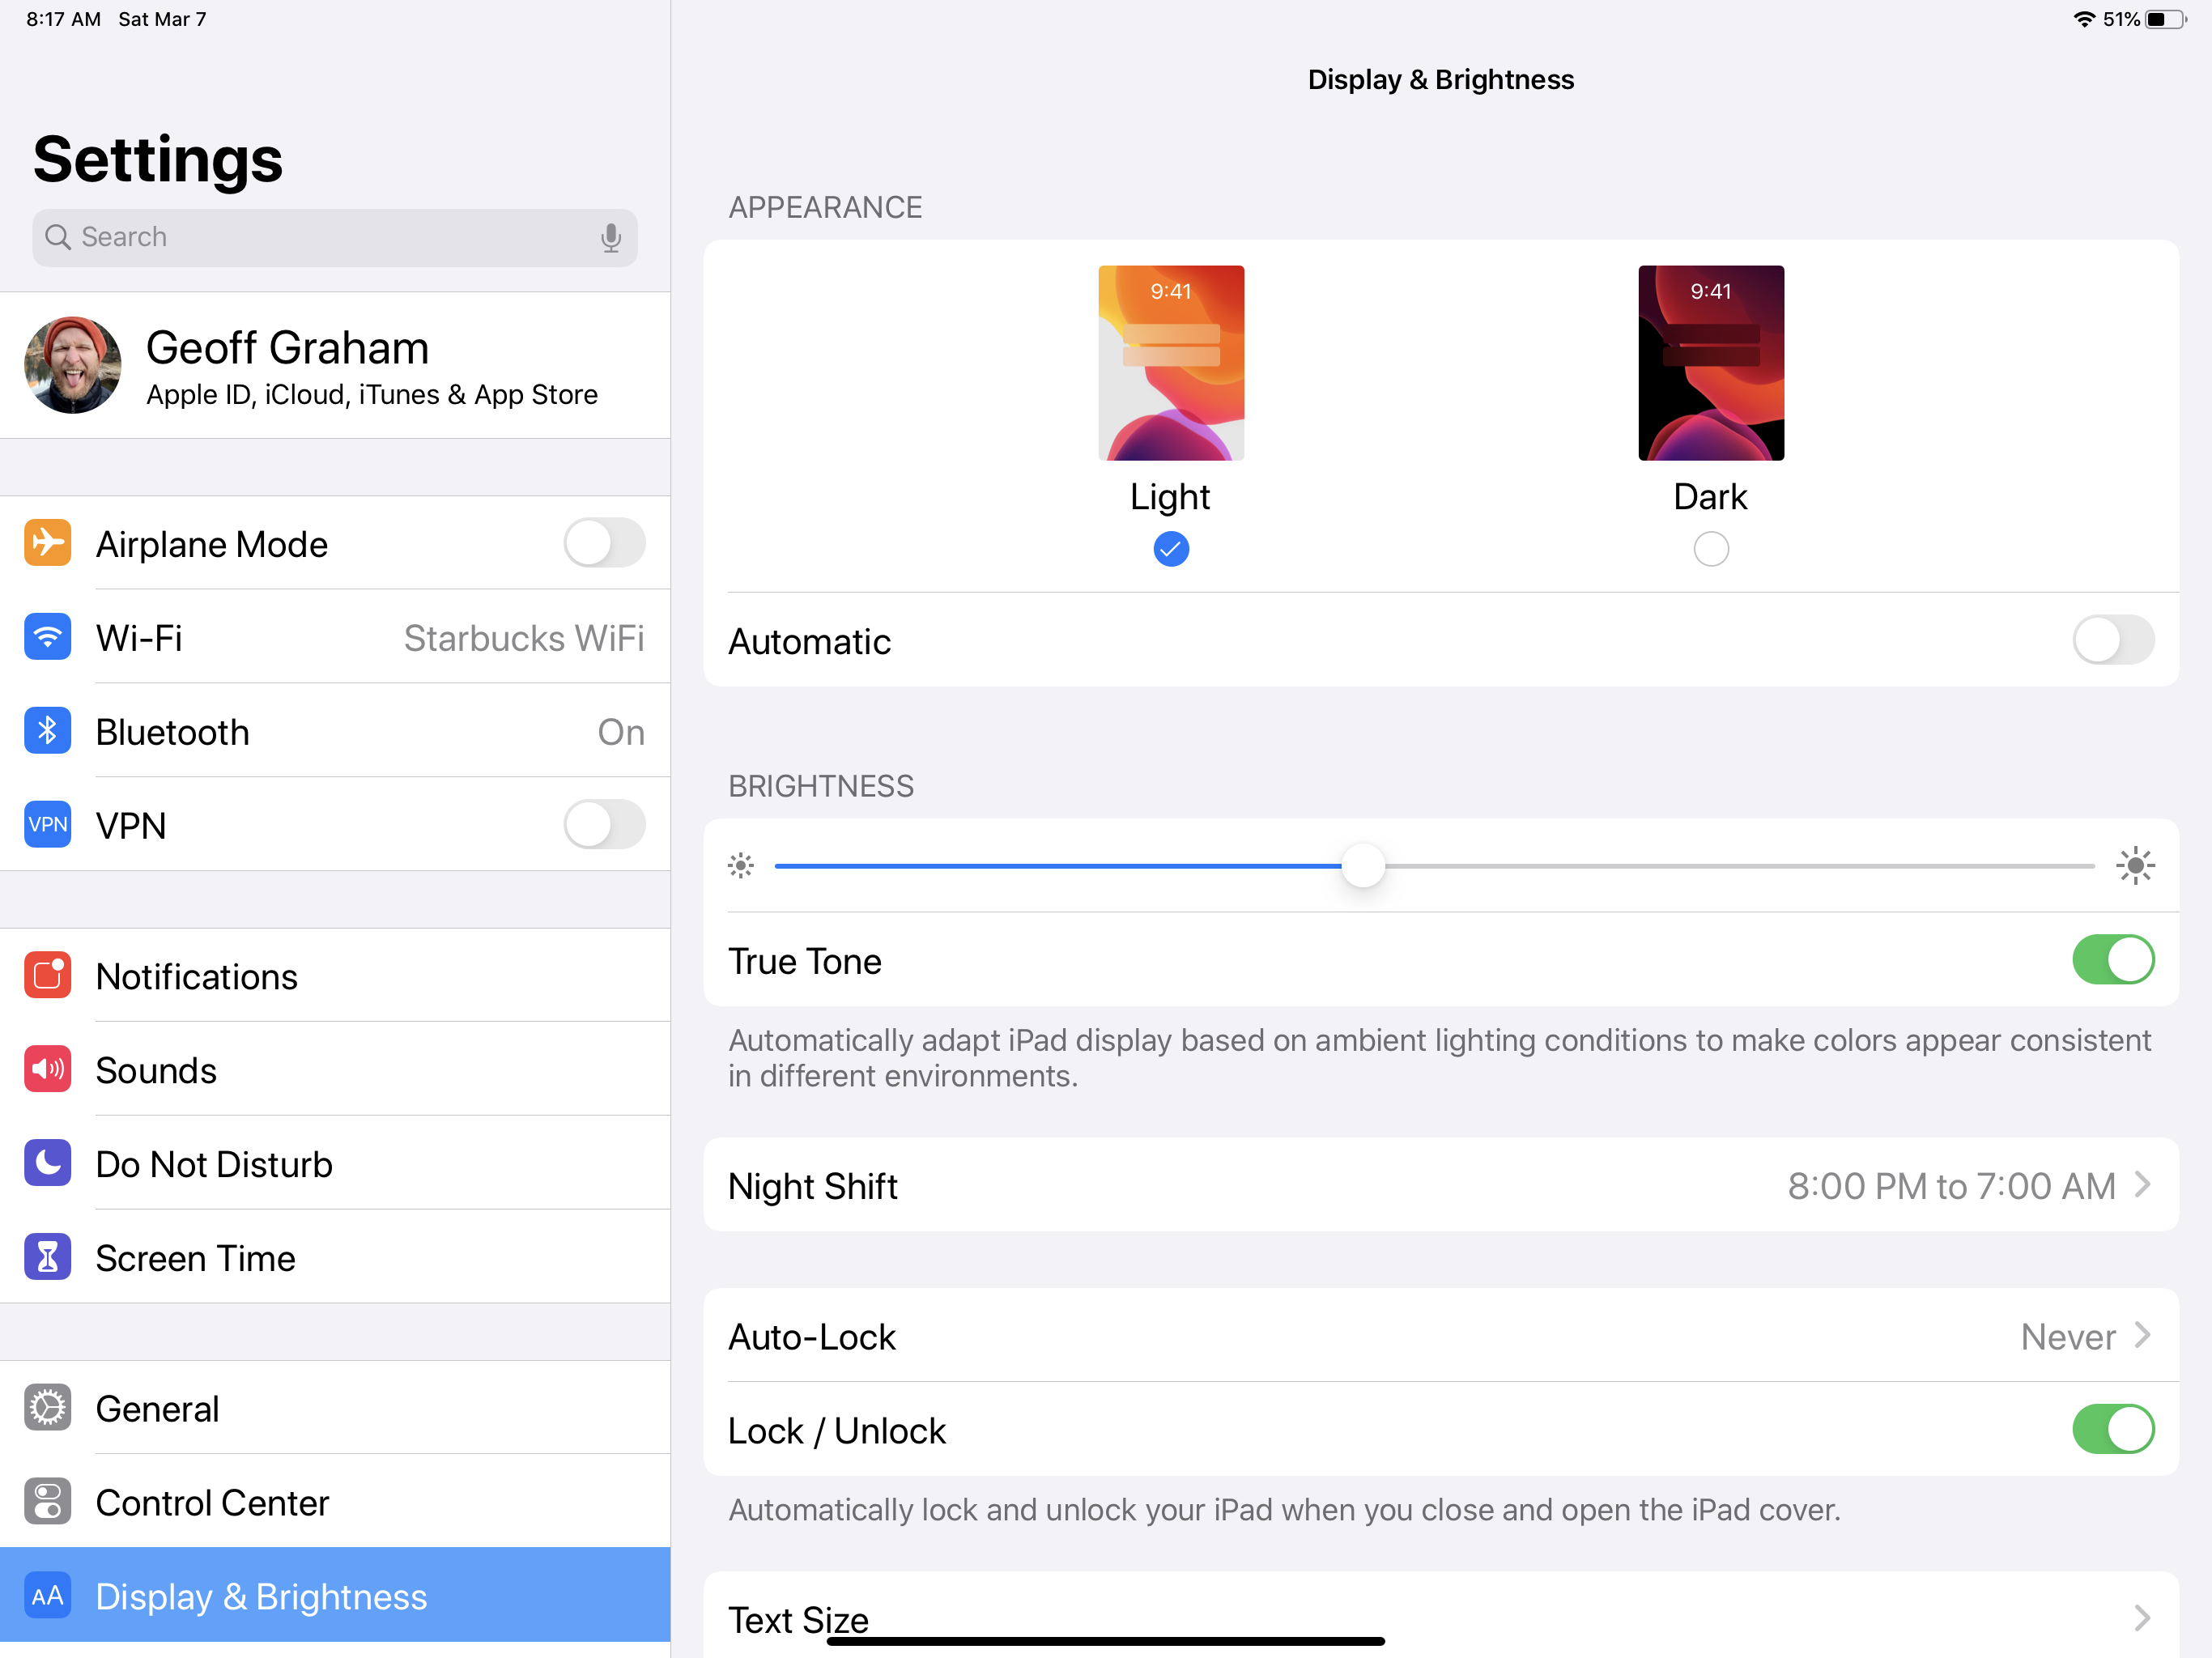
Task: Tap the magnifying glass search icon
Action: (58, 237)
